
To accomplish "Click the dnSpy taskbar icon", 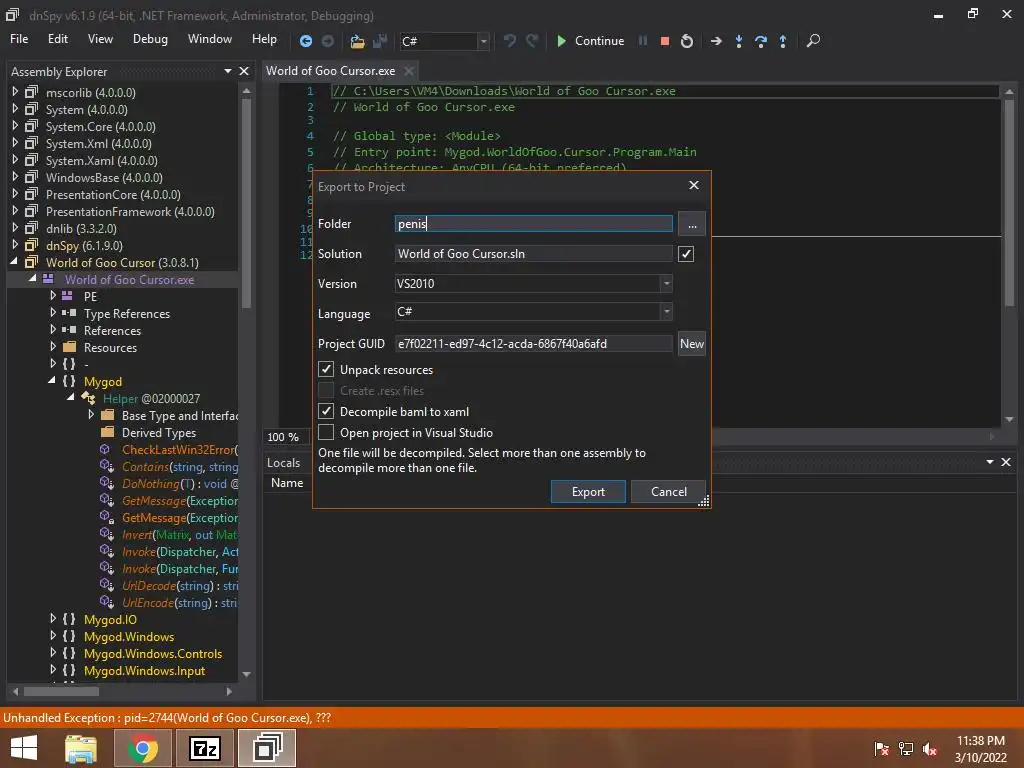I will (266, 748).
